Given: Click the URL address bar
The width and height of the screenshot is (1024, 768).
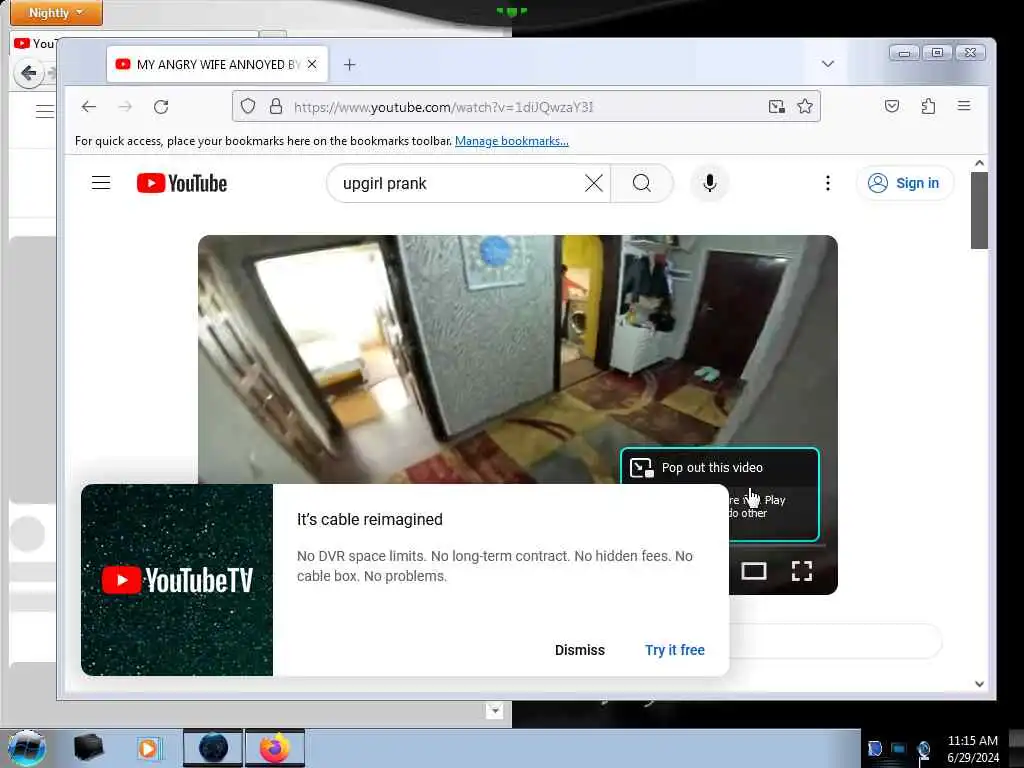Looking at the screenshot, I should click(526, 106).
